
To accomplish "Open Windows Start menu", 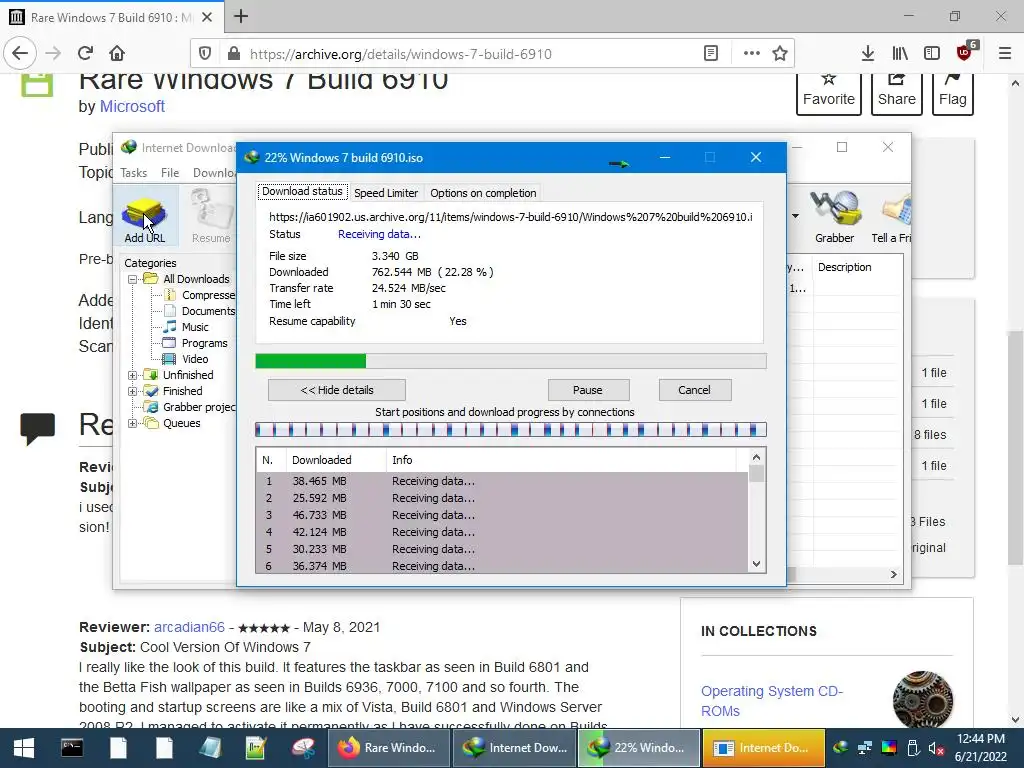I will click(24, 748).
